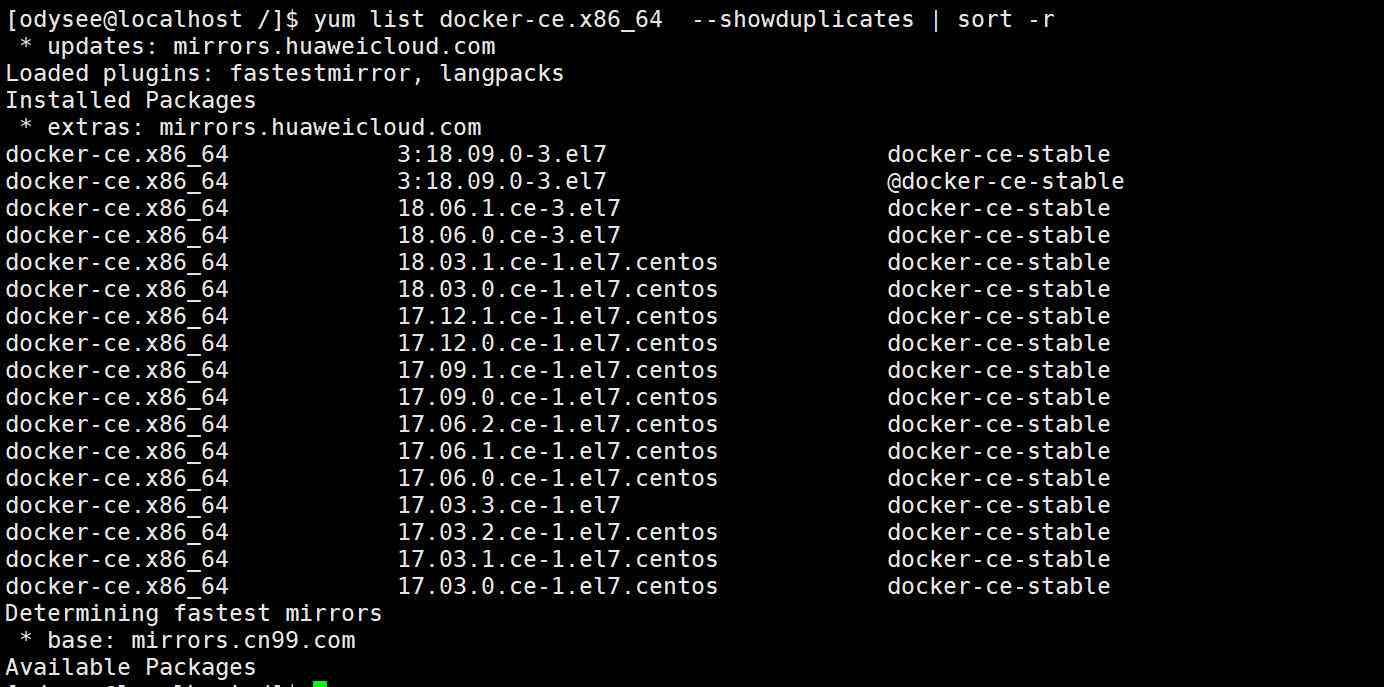Select the 18.03.1.ce-1.el7.centos version
The width and height of the screenshot is (1384, 687).
click(558, 263)
